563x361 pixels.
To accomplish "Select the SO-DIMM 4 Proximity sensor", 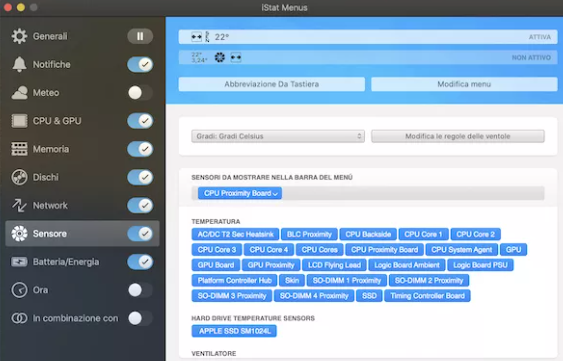I will click(x=314, y=296).
